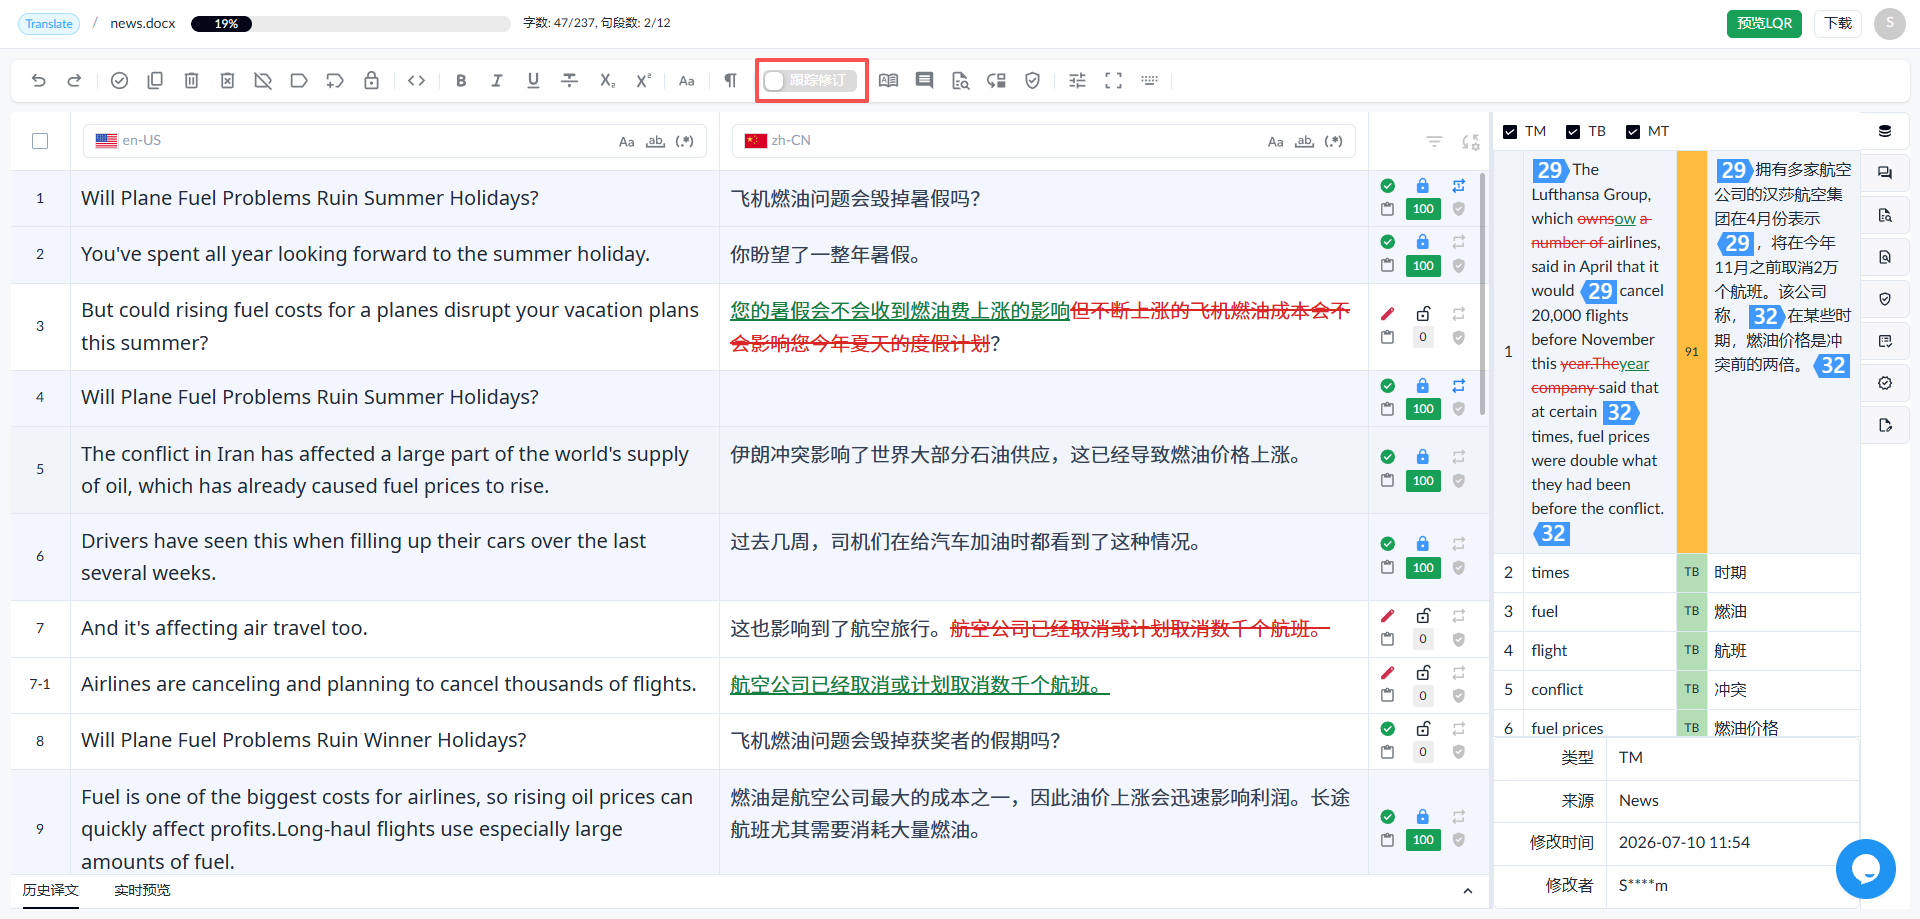The width and height of the screenshot is (1920, 919).
Task: Click the empty target cell of segment 4
Action: point(1044,398)
